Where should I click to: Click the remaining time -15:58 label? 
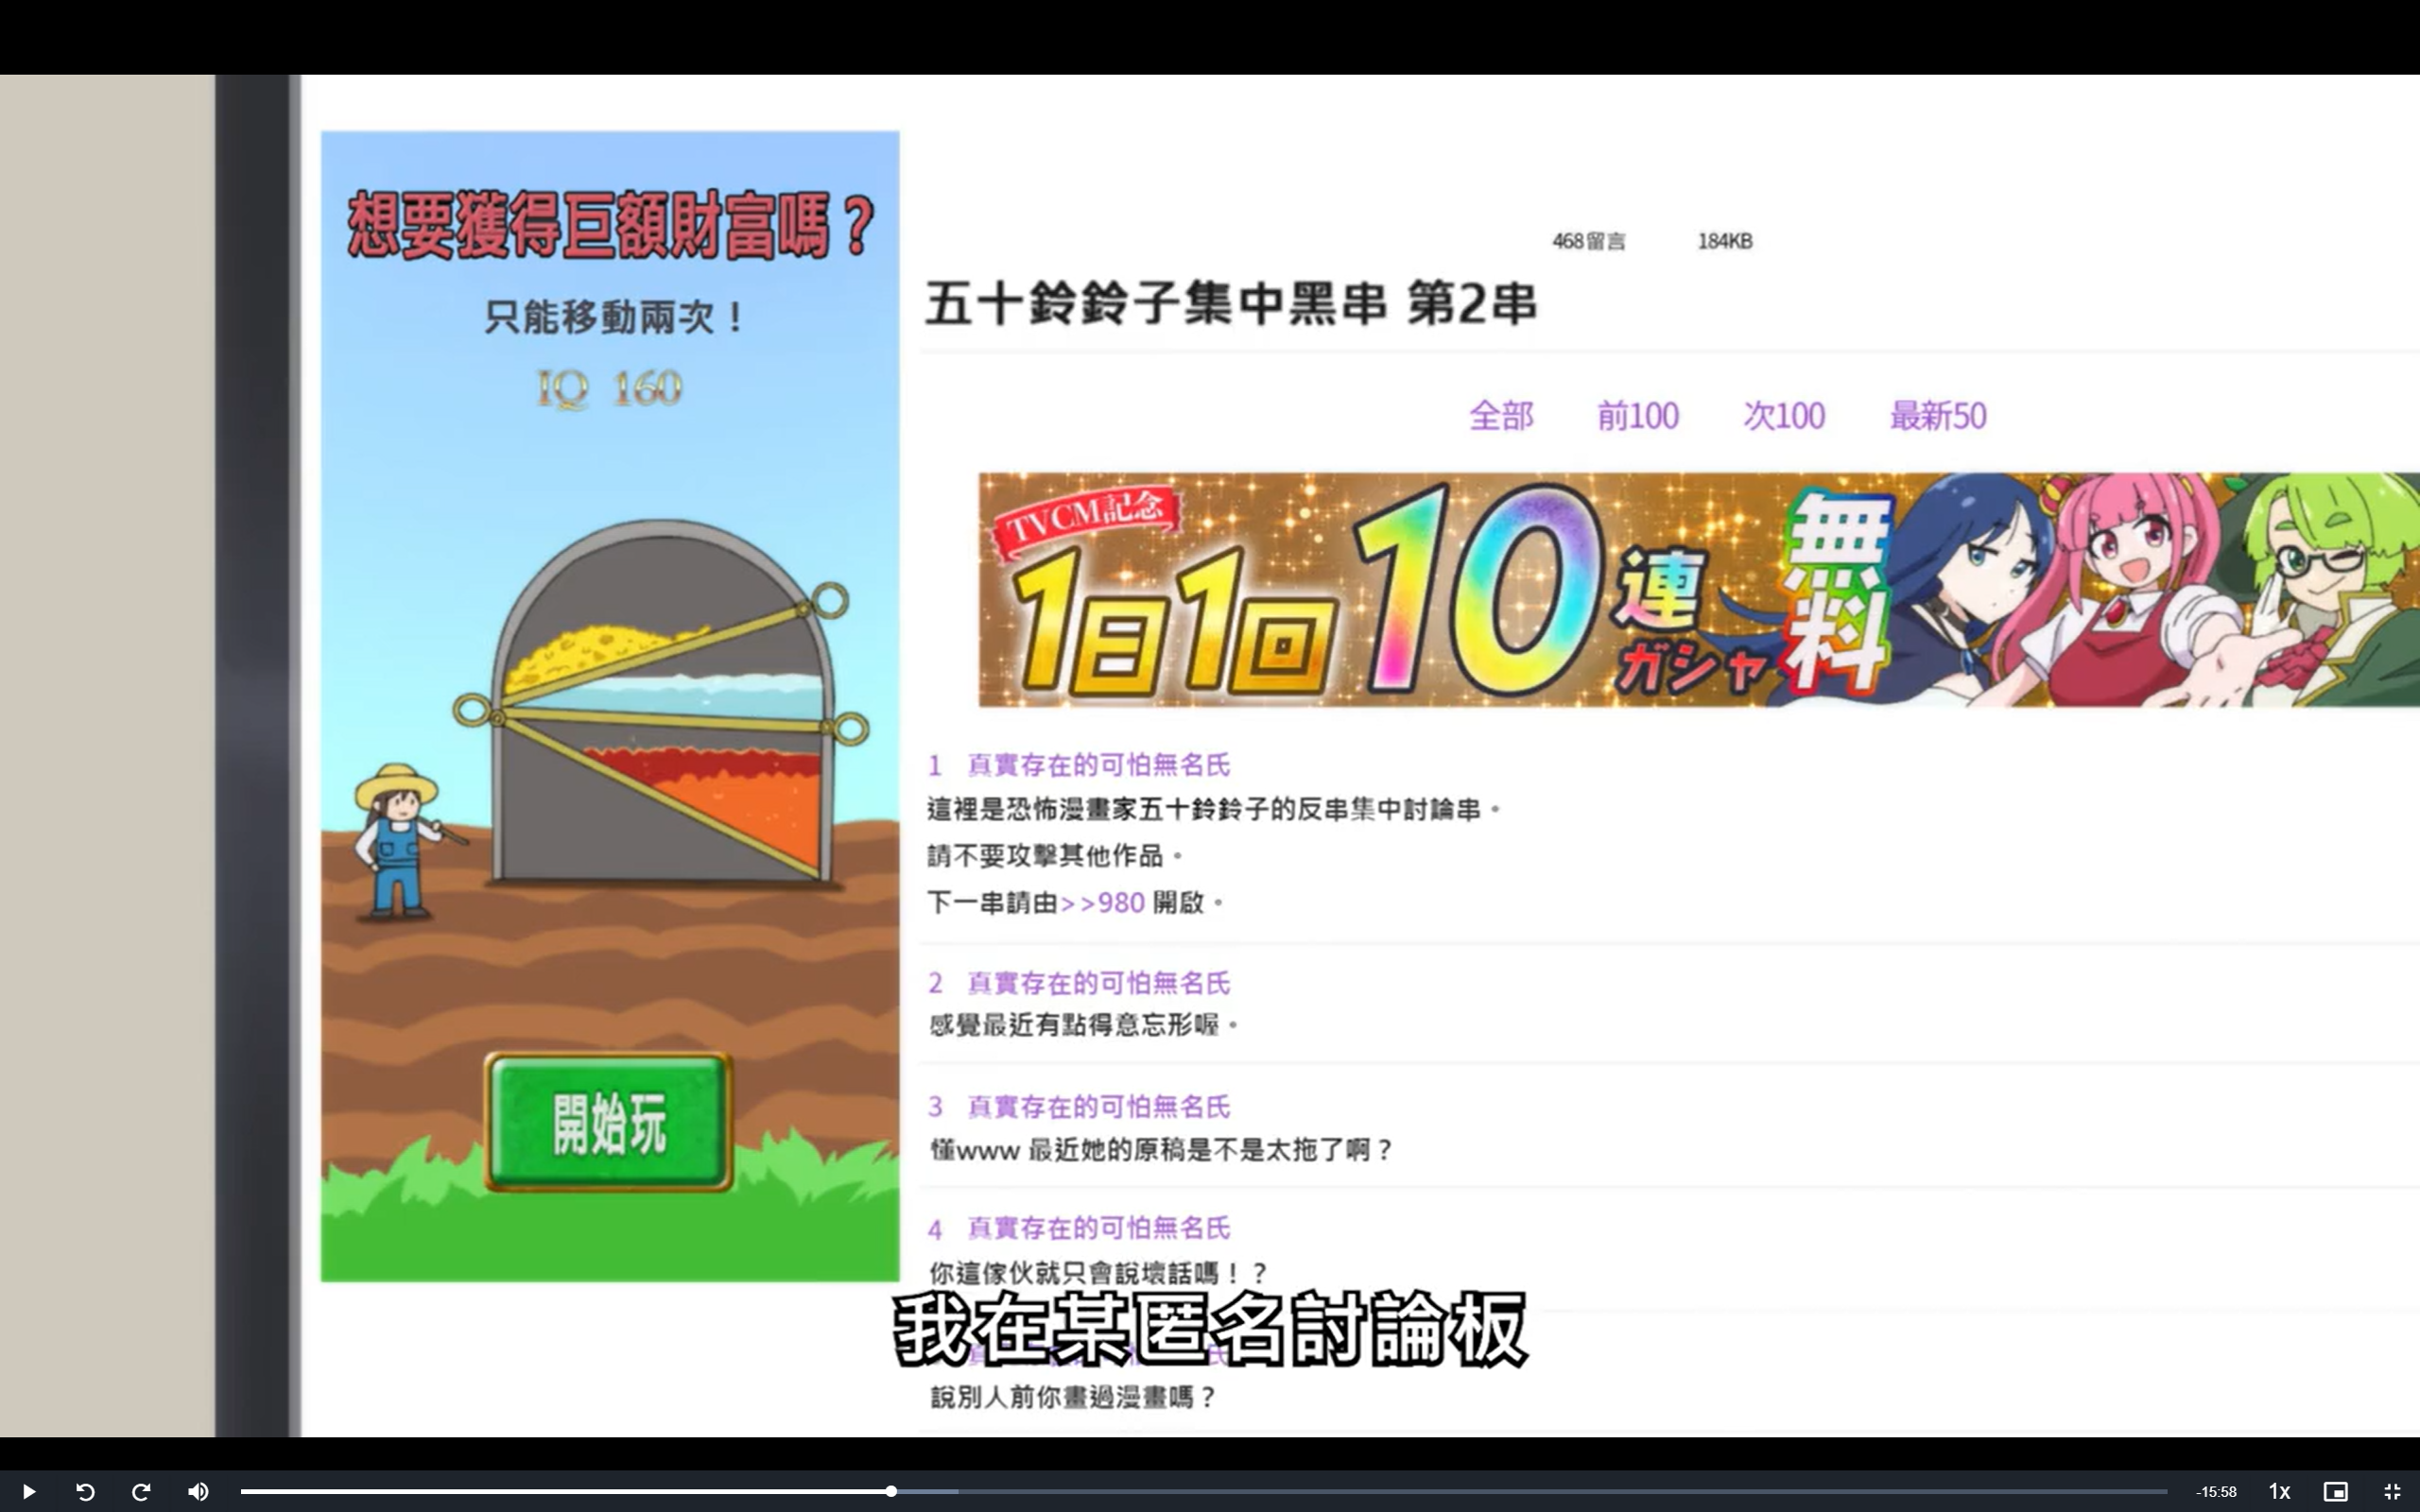coord(2215,1491)
